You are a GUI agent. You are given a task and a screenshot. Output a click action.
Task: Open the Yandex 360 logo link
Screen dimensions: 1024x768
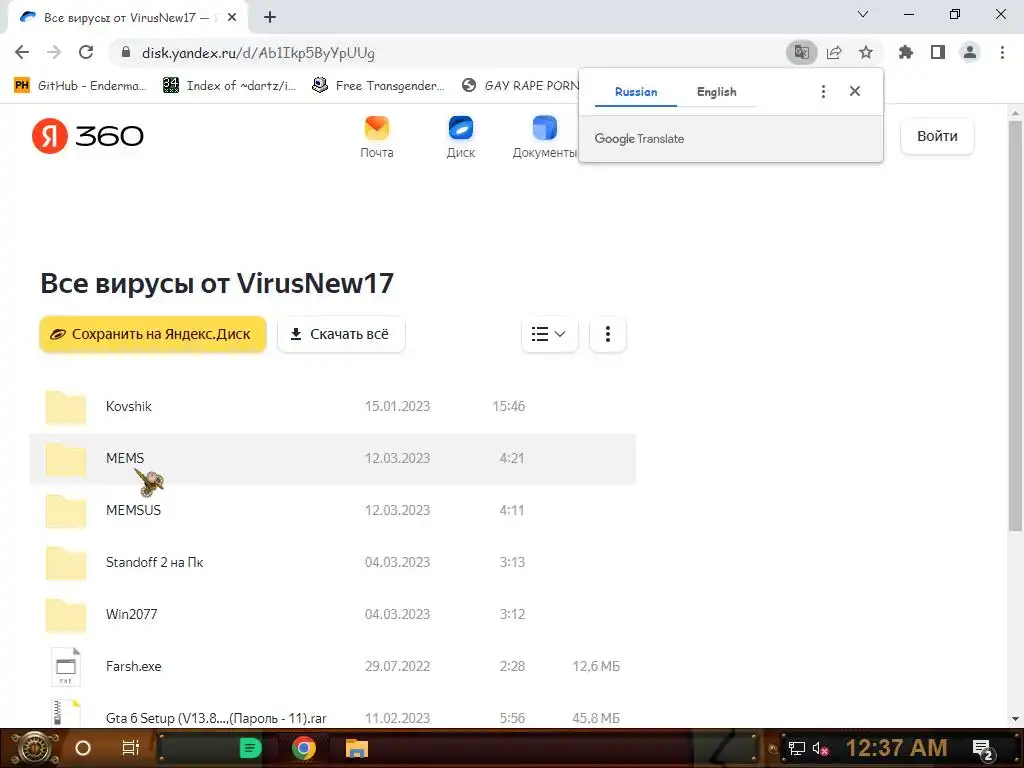point(88,136)
